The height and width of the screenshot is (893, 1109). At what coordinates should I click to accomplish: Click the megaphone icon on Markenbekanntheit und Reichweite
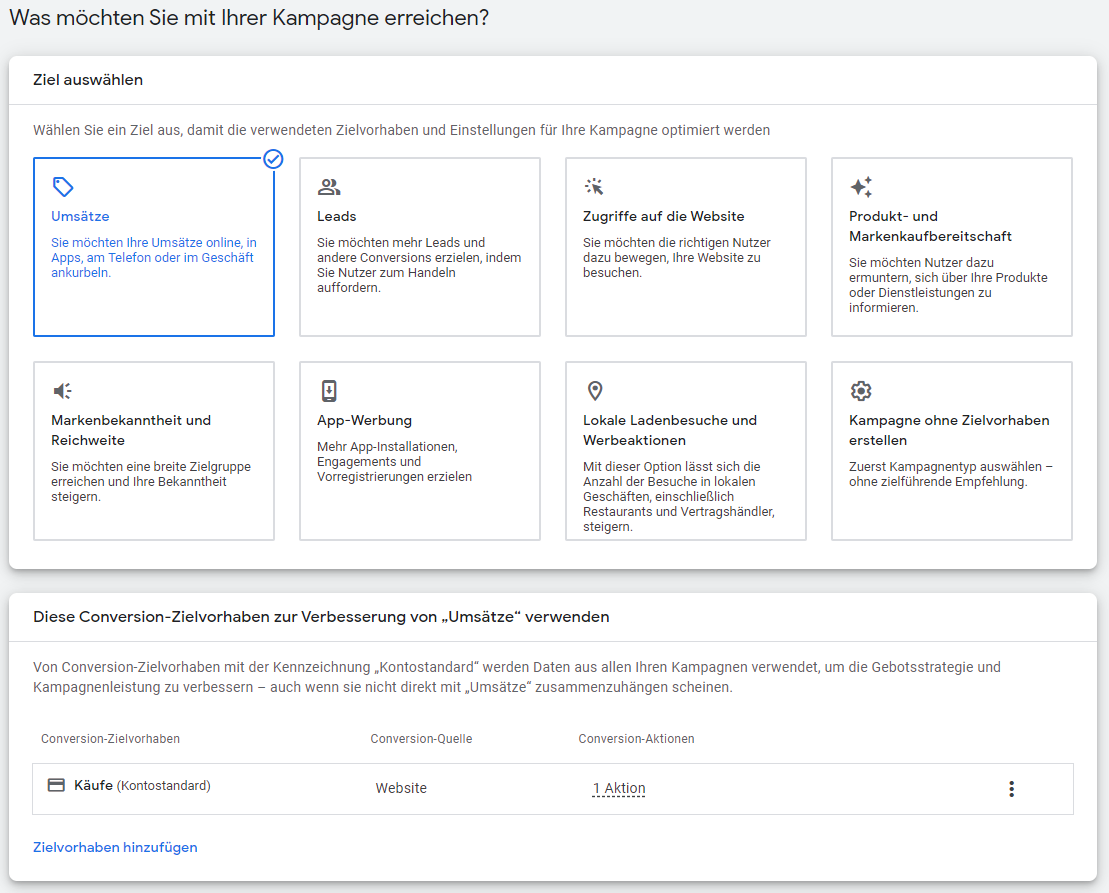click(x=64, y=391)
